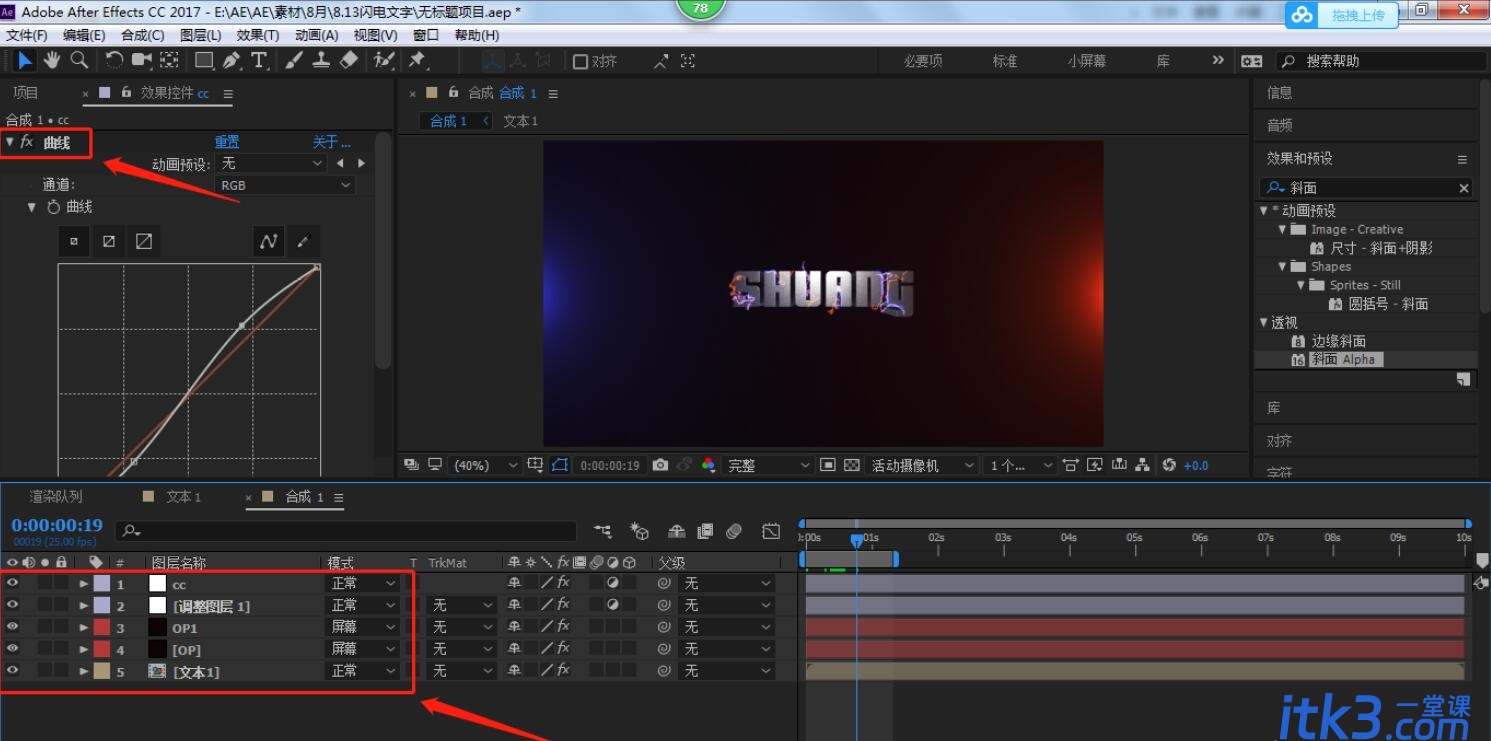Image resolution: width=1491 pixels, height=741 pixels.
Task: Enable the 对齐 snapping checkbox
Action: click(x=580, y=62)
